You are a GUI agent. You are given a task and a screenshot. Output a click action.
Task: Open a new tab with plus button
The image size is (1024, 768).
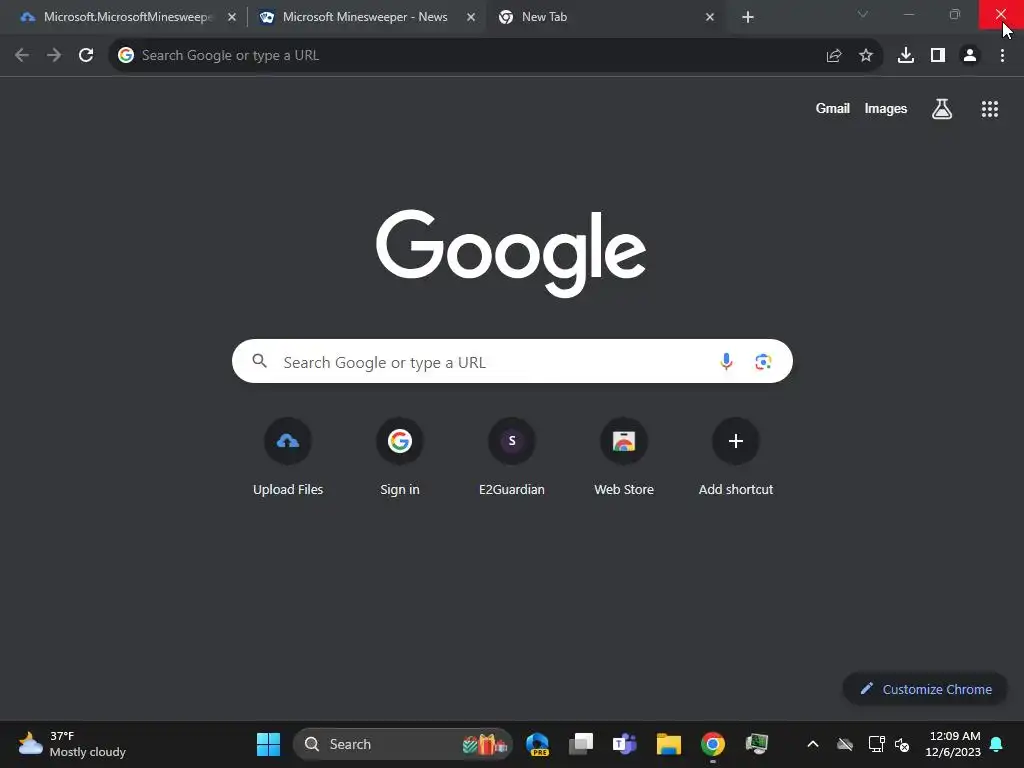point(748,18)
